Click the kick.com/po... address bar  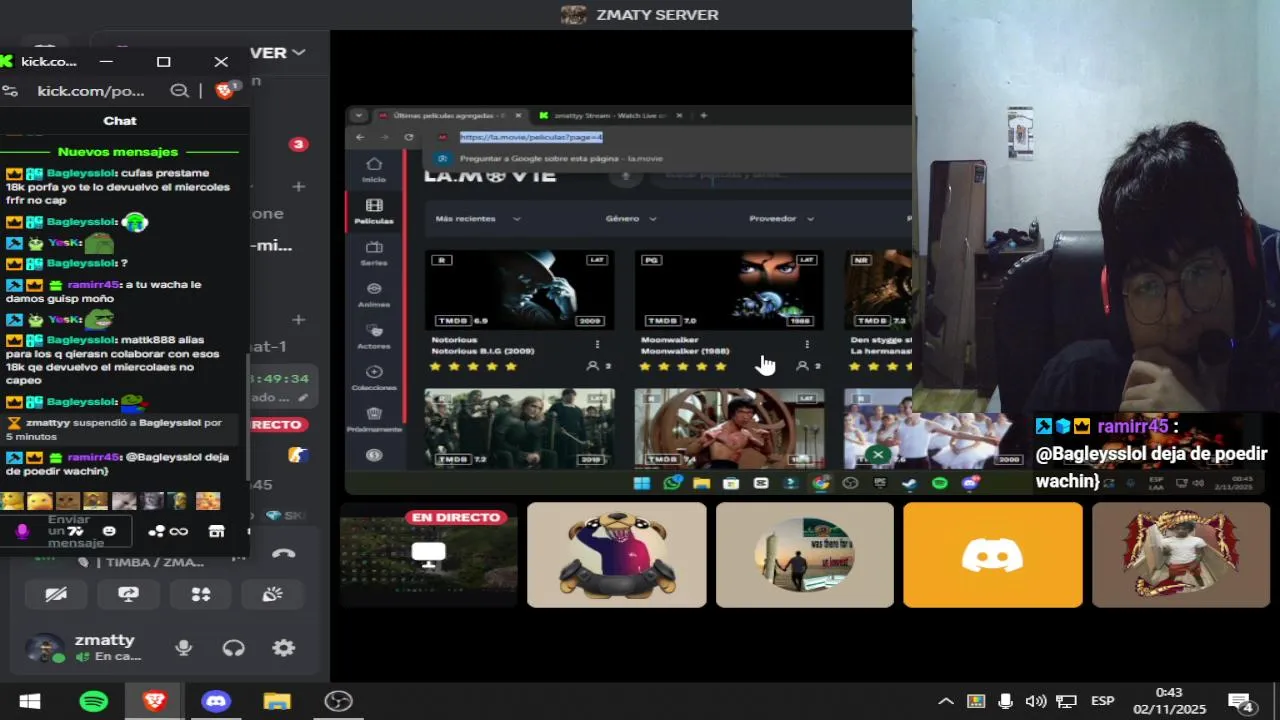tap(91, 91)
